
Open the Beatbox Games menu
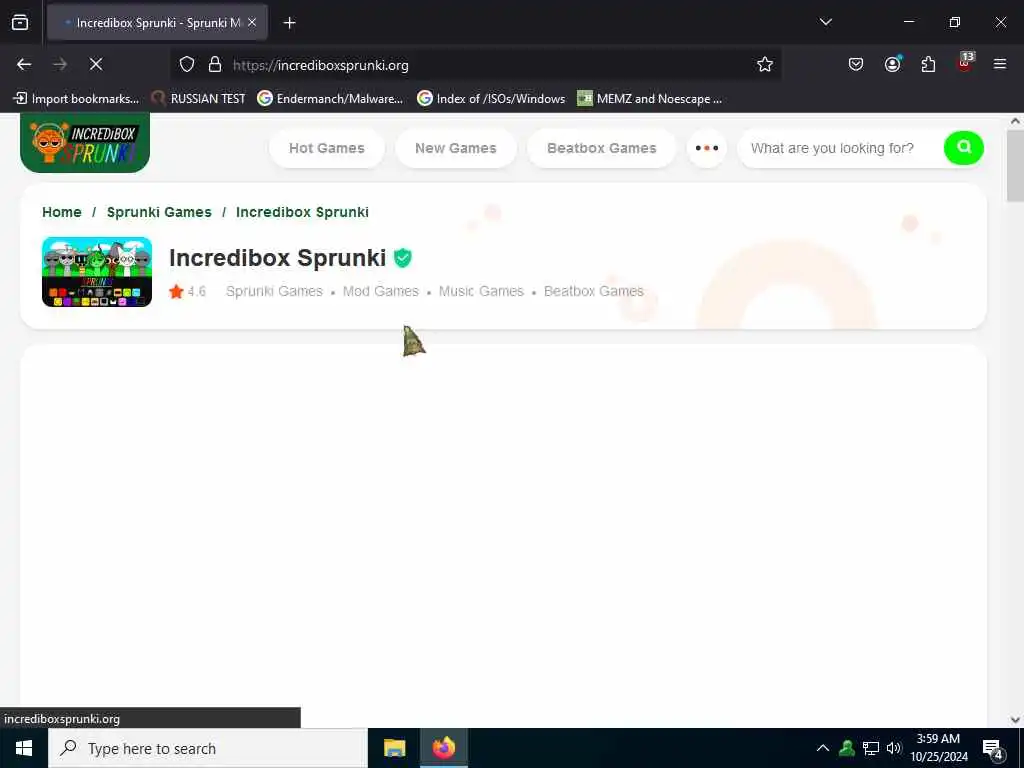point(601,148)
